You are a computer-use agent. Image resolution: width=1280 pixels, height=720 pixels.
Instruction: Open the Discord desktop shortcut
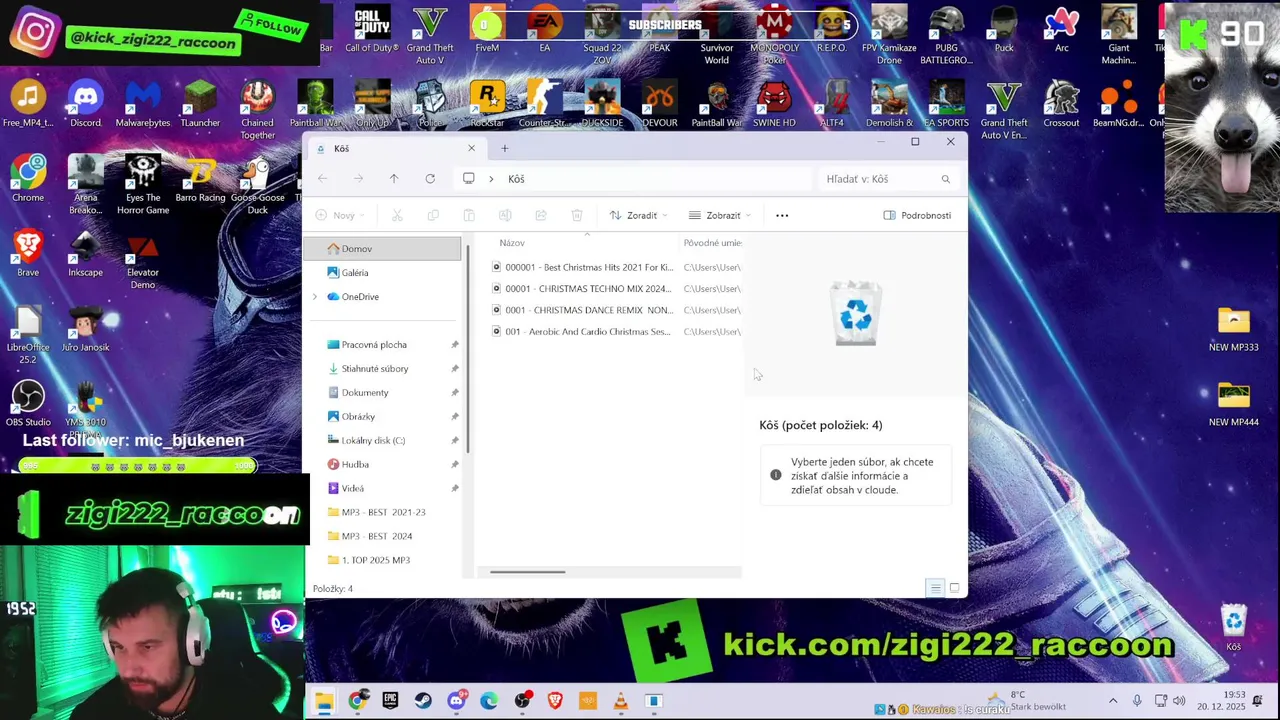click(x=86, y=105)
